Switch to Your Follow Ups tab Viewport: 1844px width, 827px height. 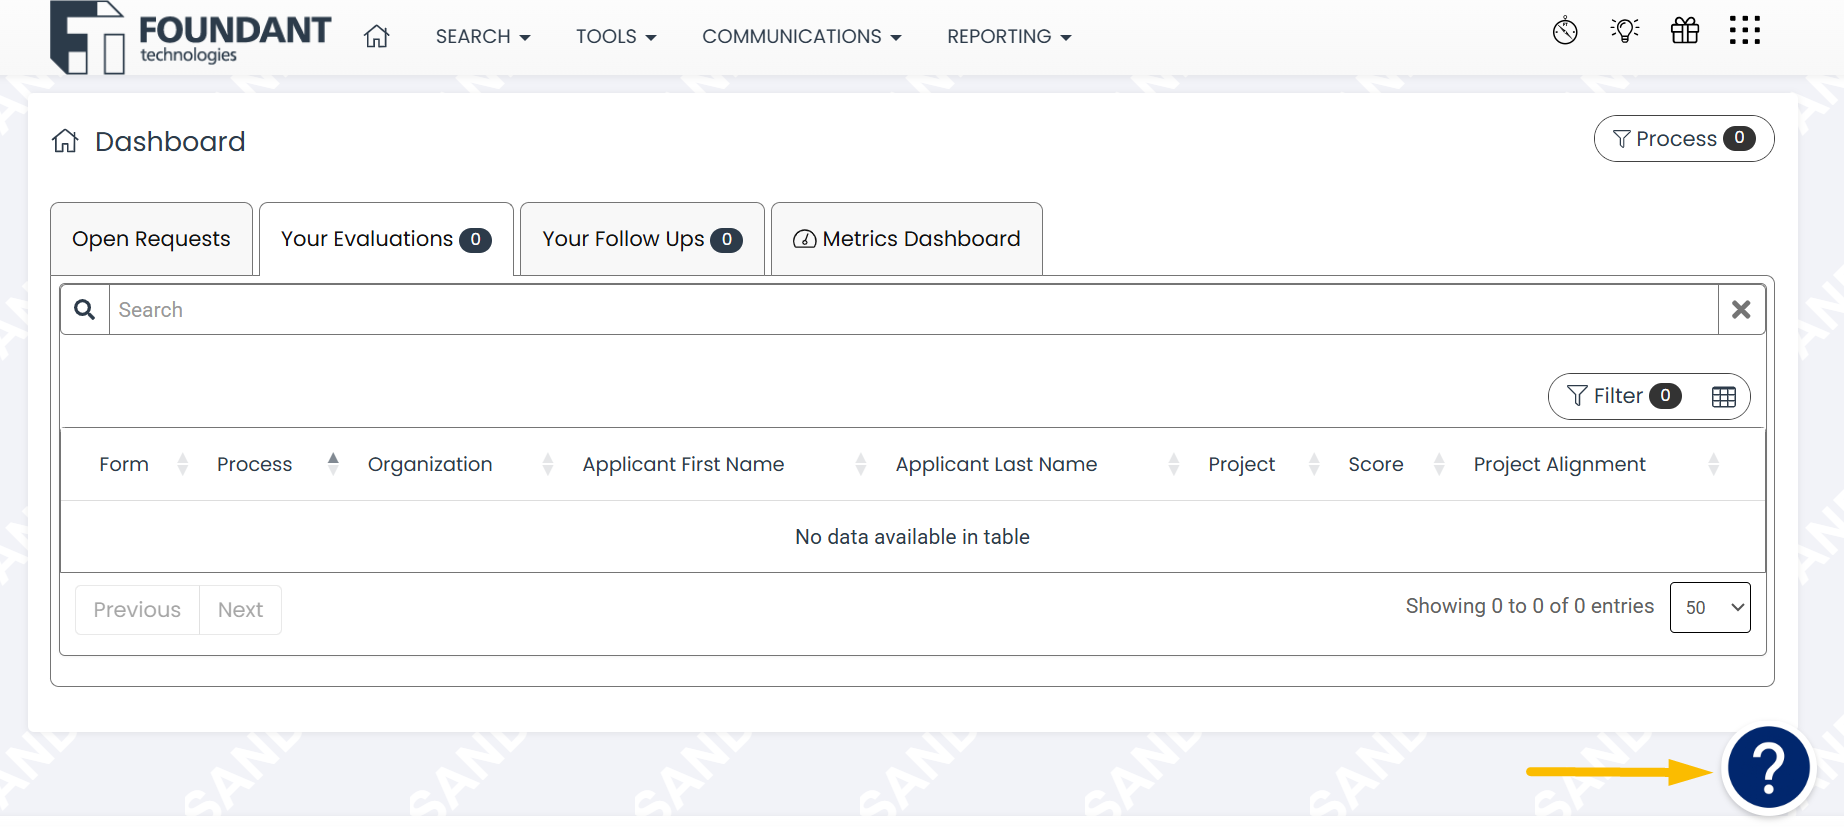pos(642,239)
